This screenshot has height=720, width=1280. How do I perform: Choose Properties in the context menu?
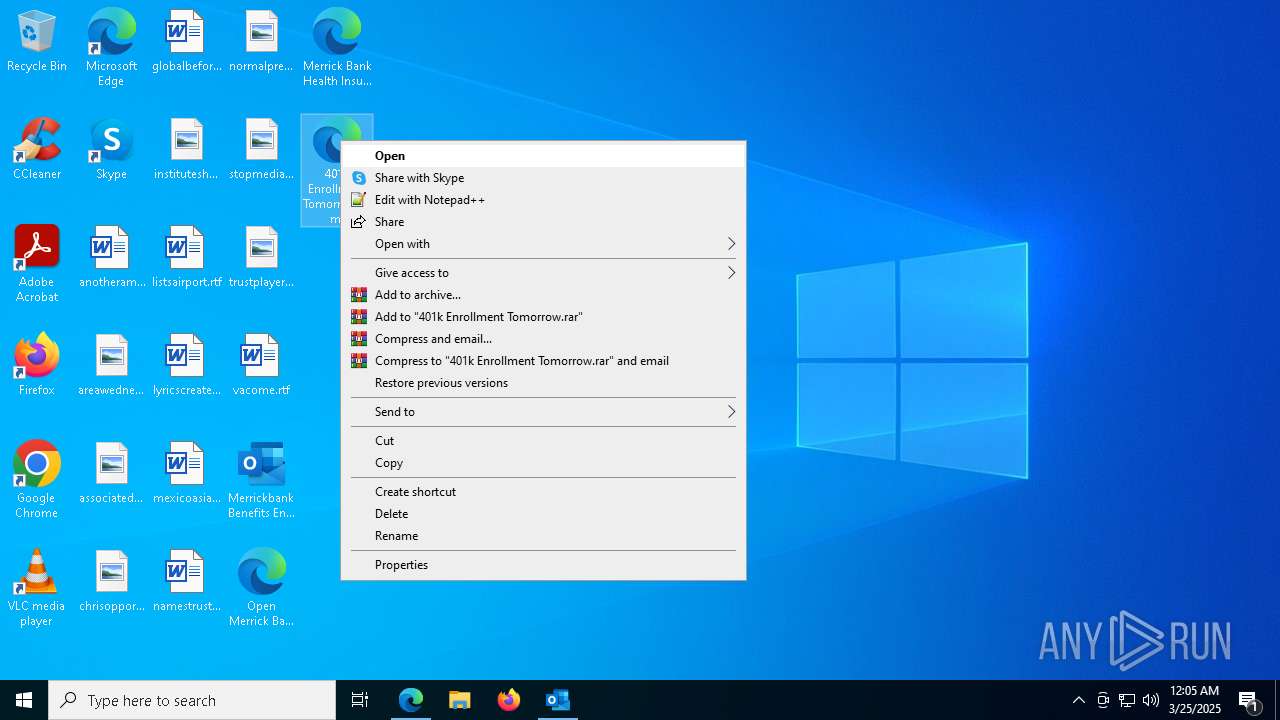click(x=543, y=565)
